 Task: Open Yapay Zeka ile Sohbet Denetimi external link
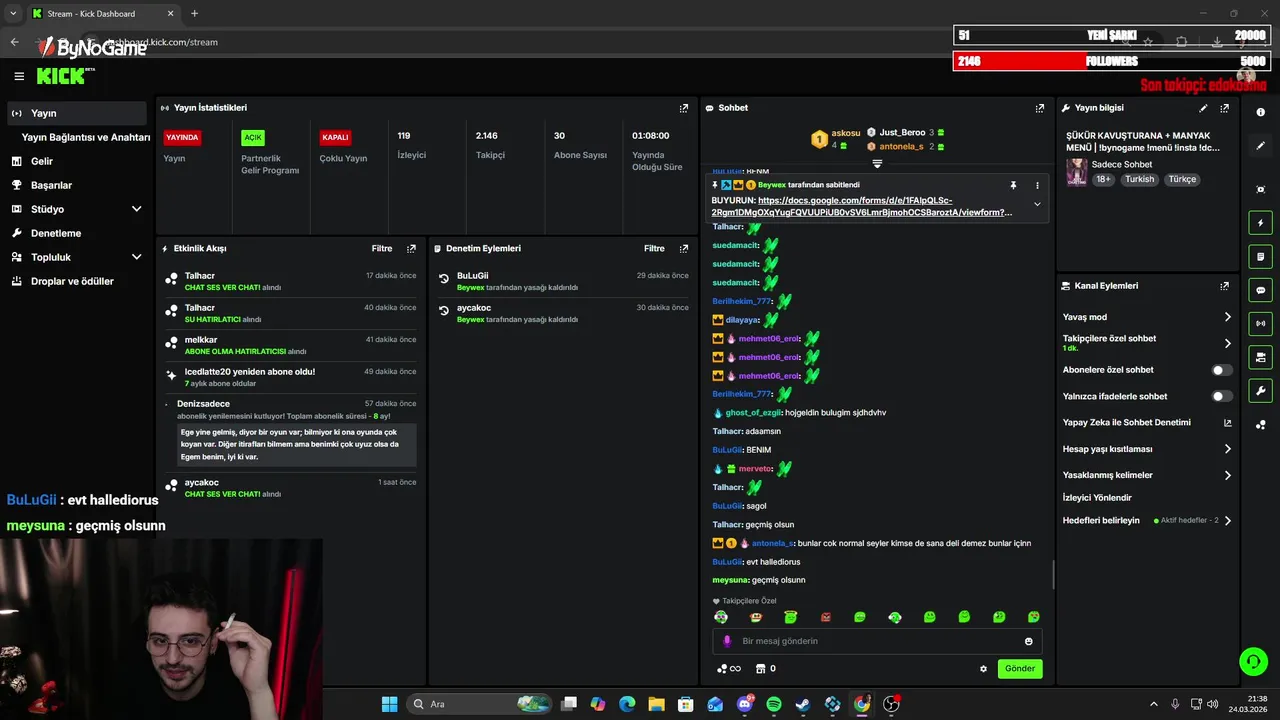click(x=1228, y=423)
